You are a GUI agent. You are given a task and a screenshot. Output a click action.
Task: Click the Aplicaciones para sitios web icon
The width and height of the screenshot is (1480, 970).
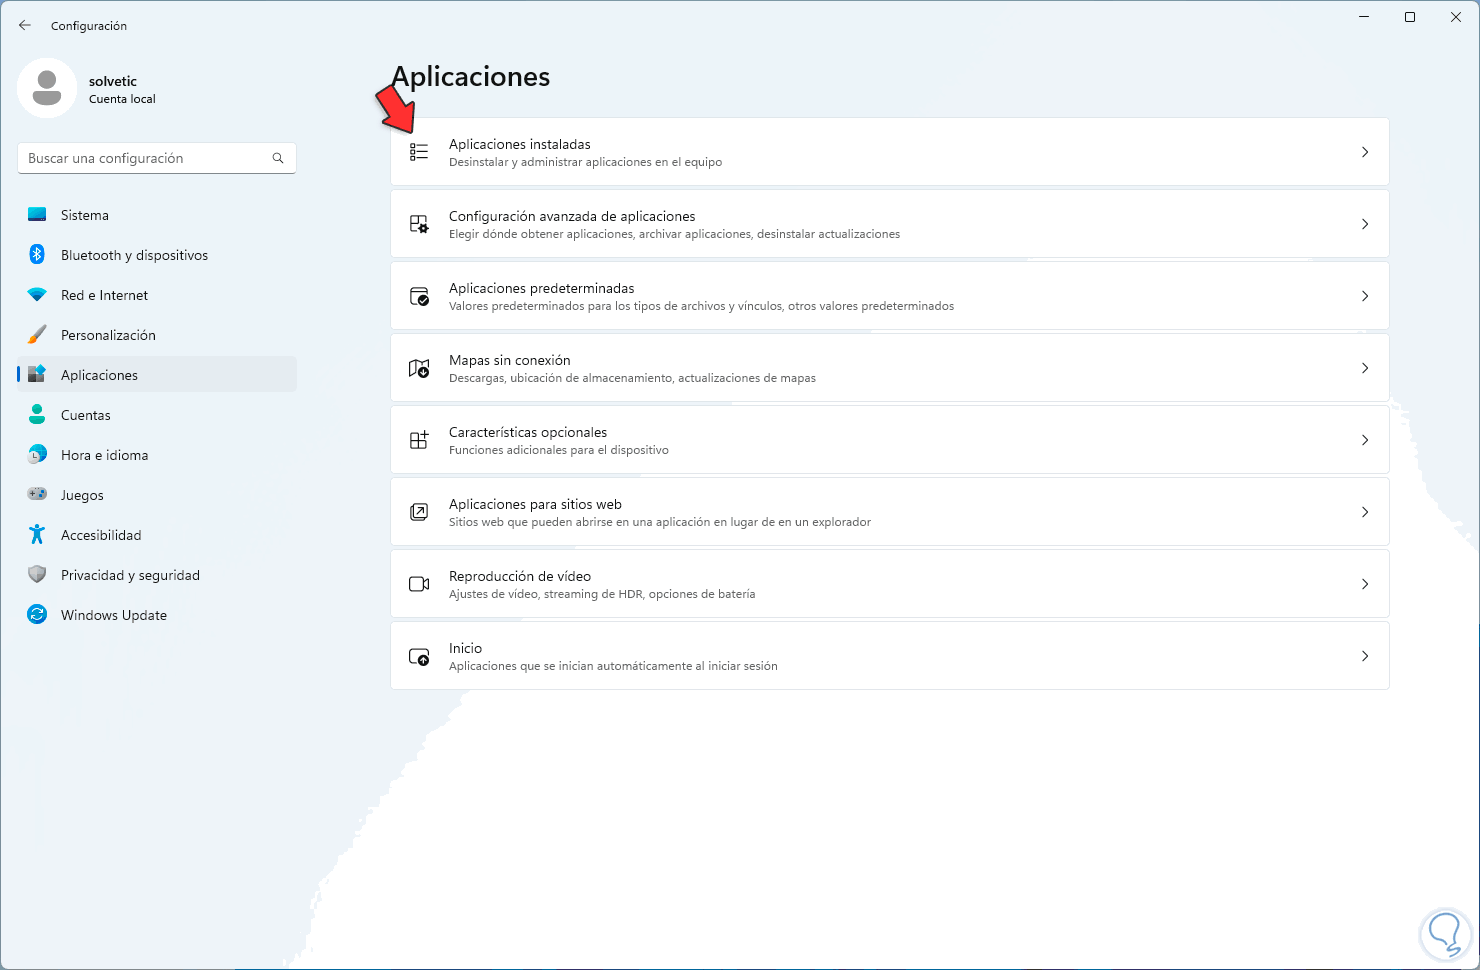click(x=419, y=512)
